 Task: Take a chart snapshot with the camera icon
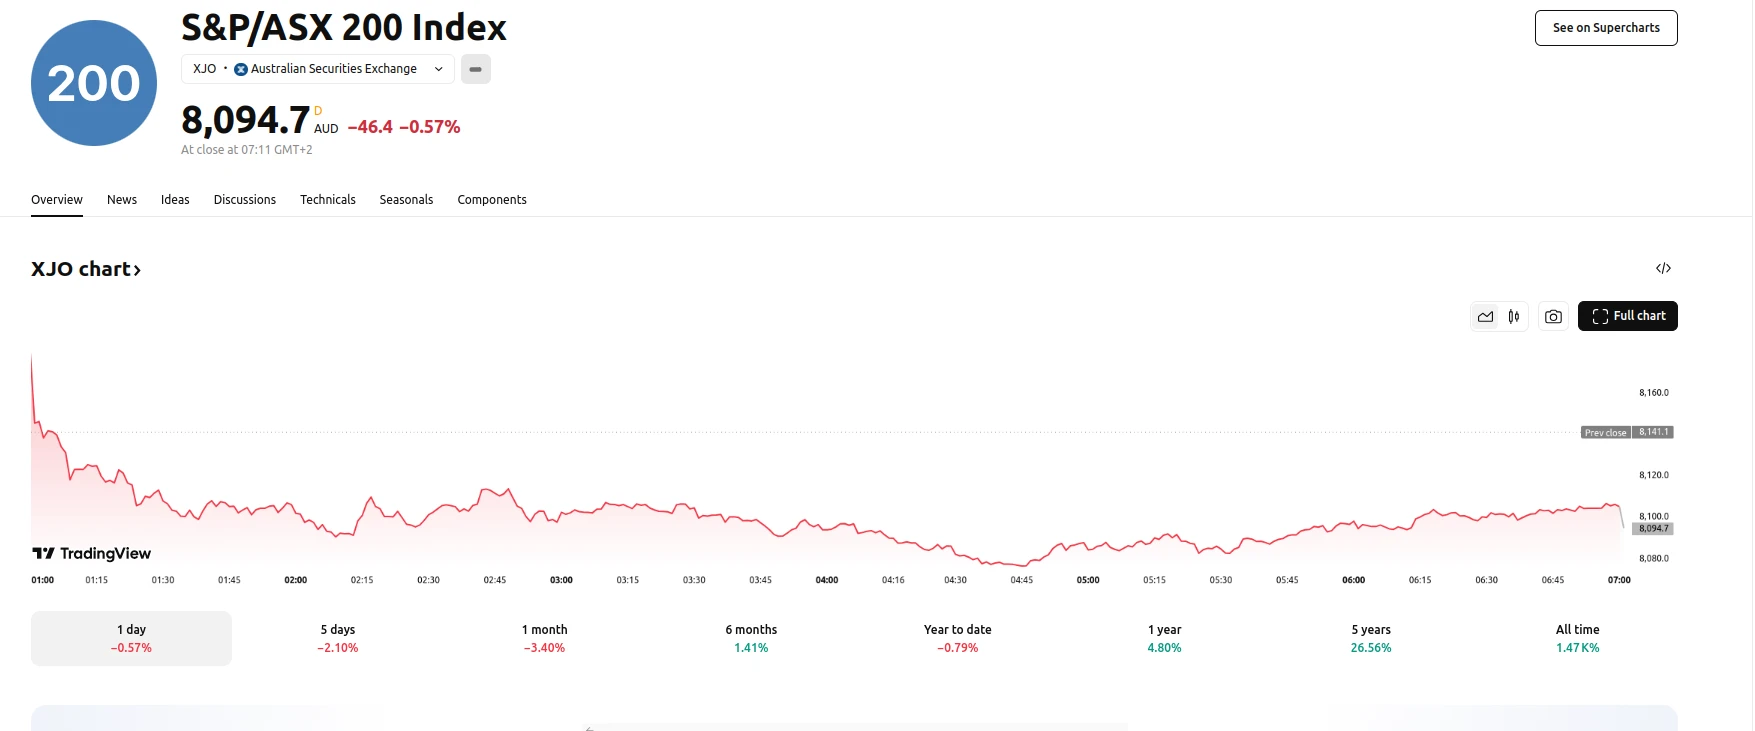tap(1553, 316)
